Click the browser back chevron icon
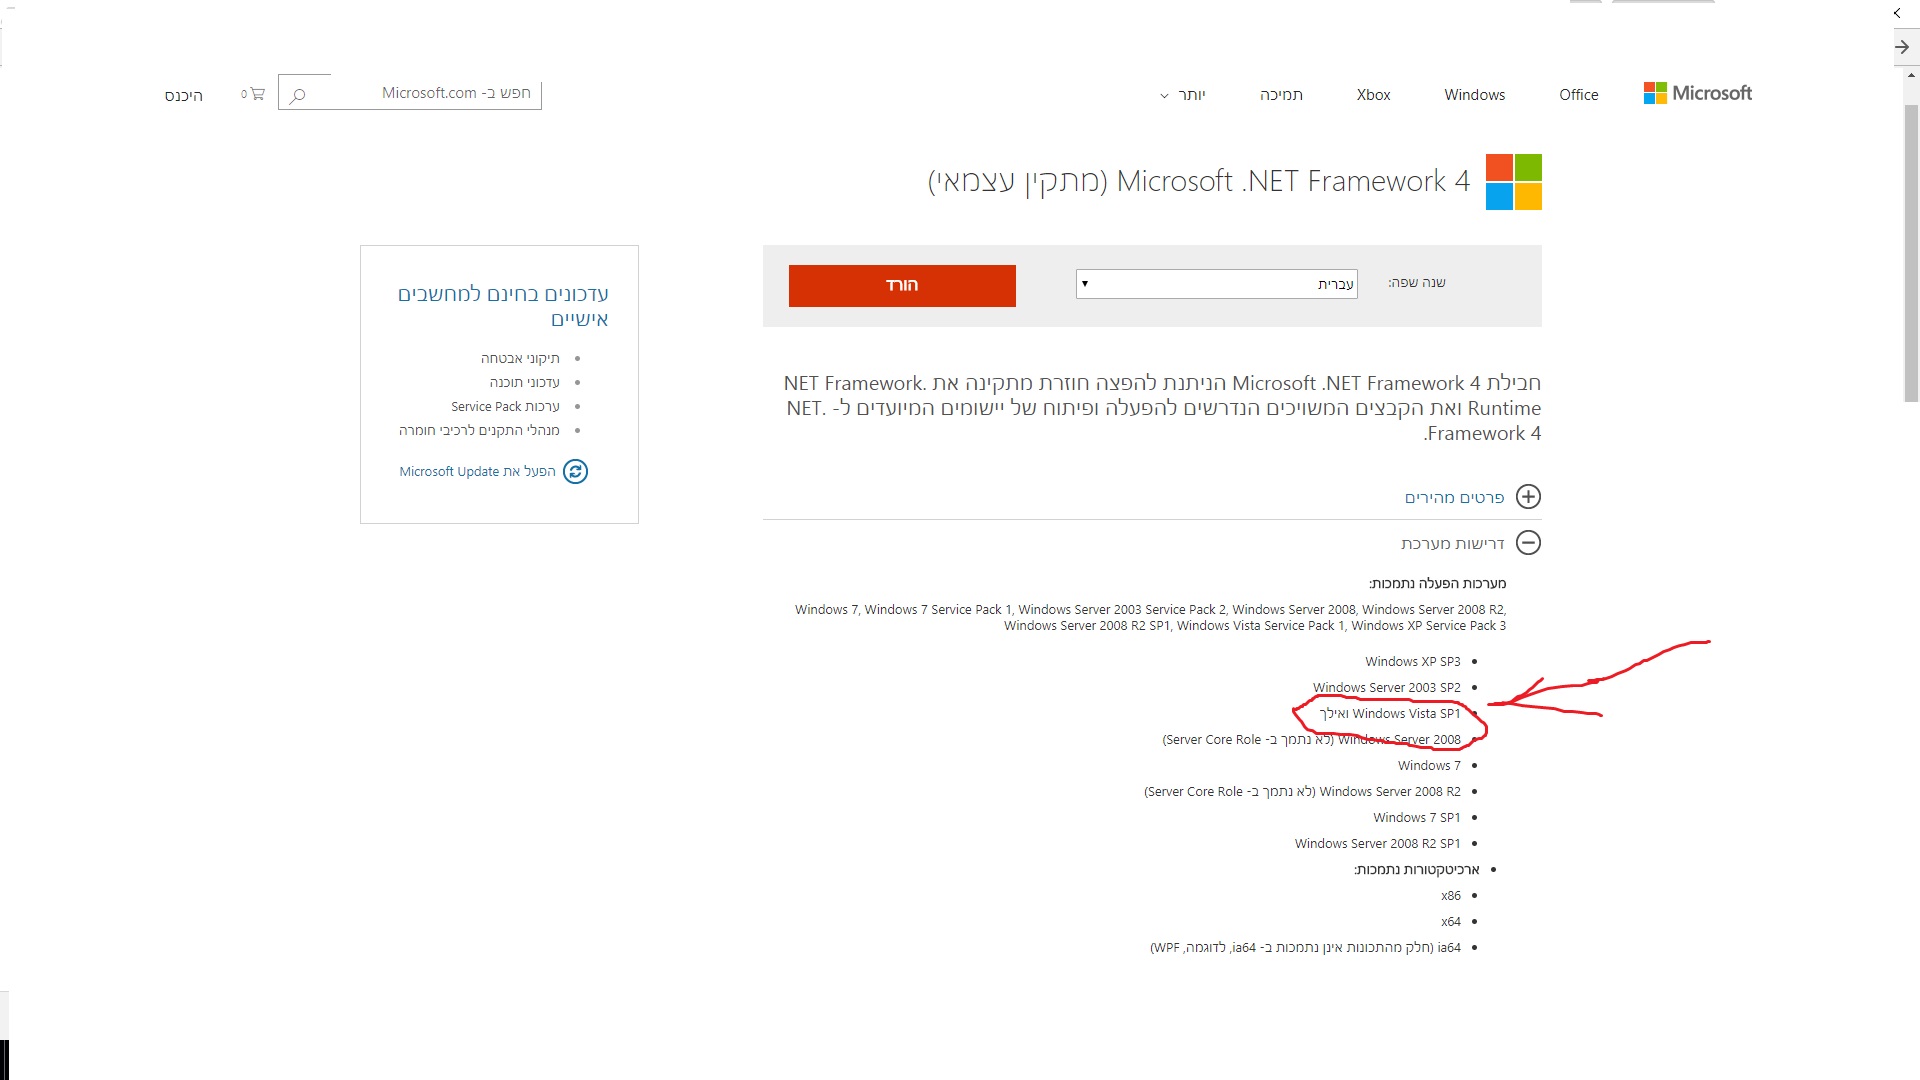Screen dimensions: 1920x1080 1897,13
